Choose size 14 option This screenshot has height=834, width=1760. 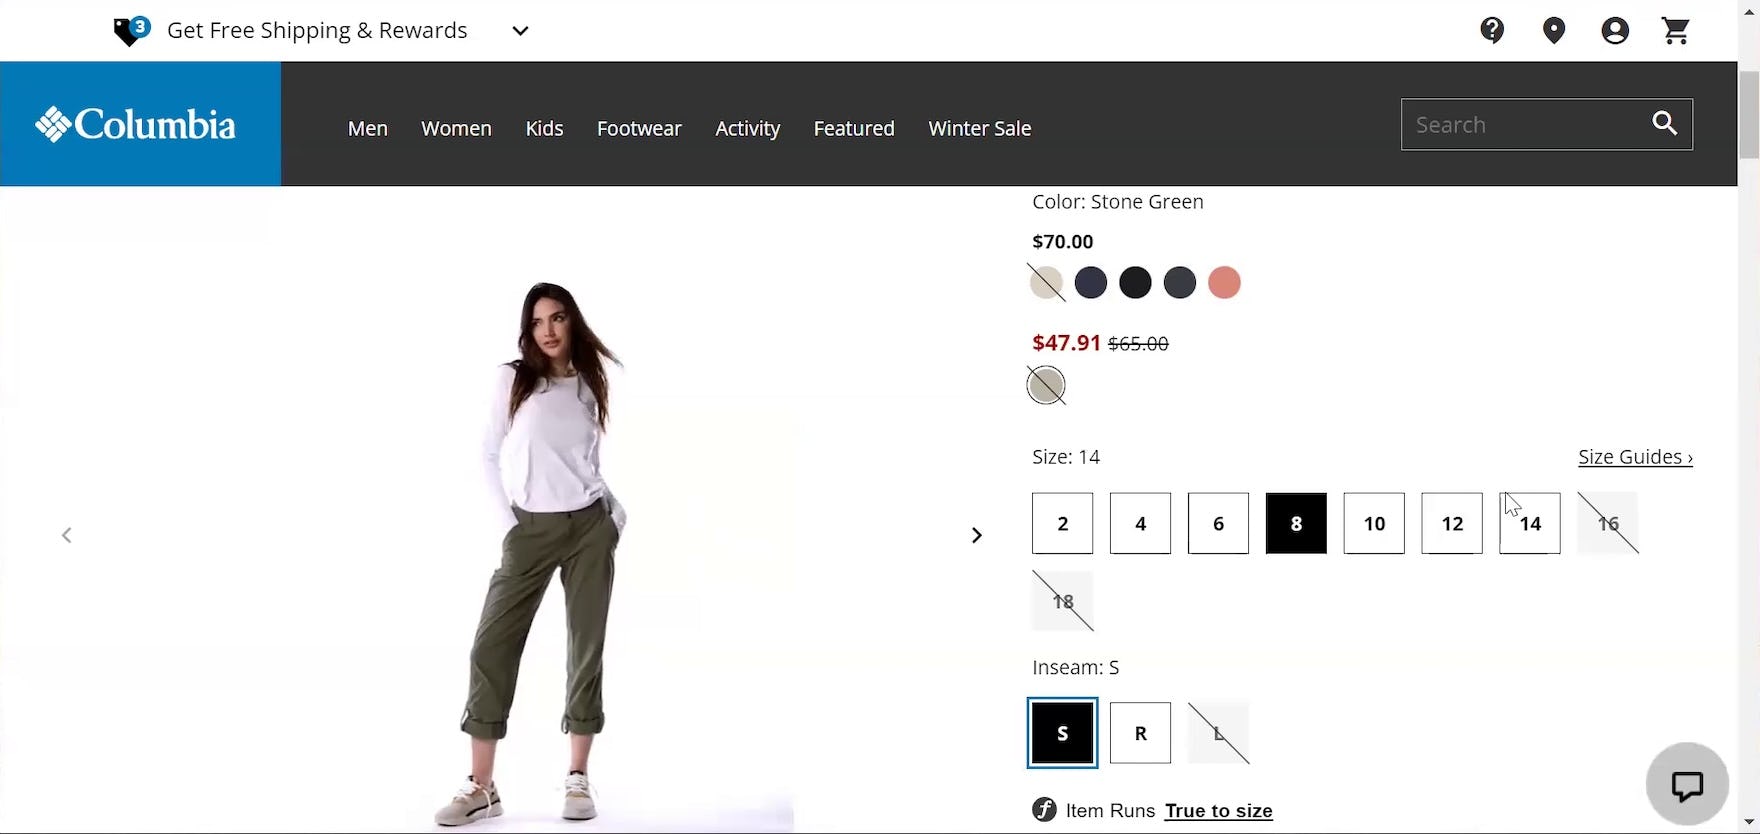pos(1530,523)
